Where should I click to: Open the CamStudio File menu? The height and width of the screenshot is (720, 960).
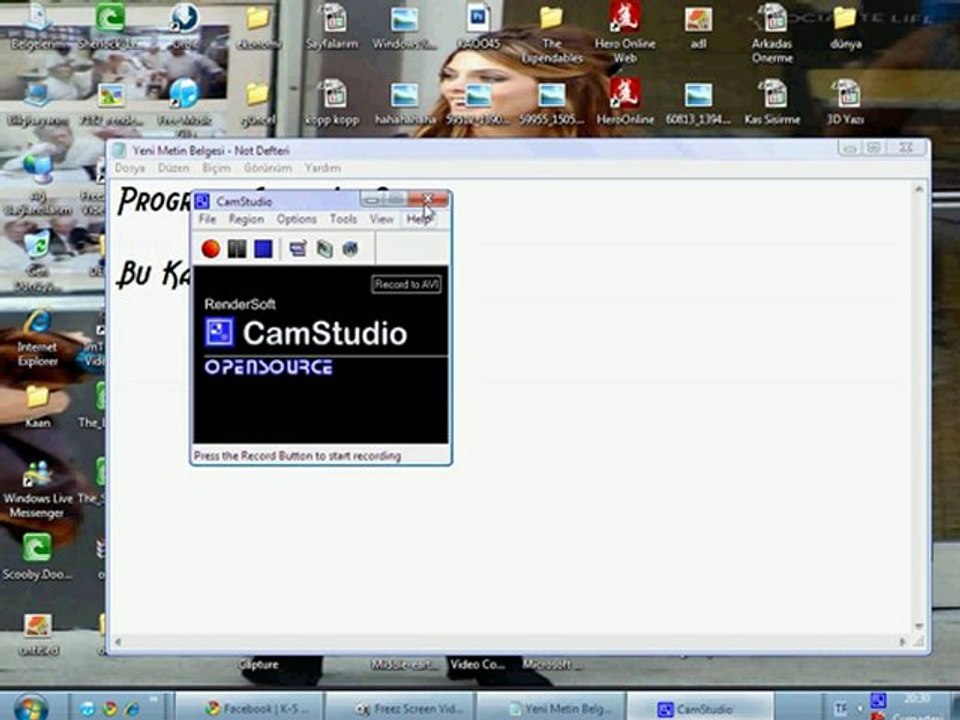tap(207, 219)
